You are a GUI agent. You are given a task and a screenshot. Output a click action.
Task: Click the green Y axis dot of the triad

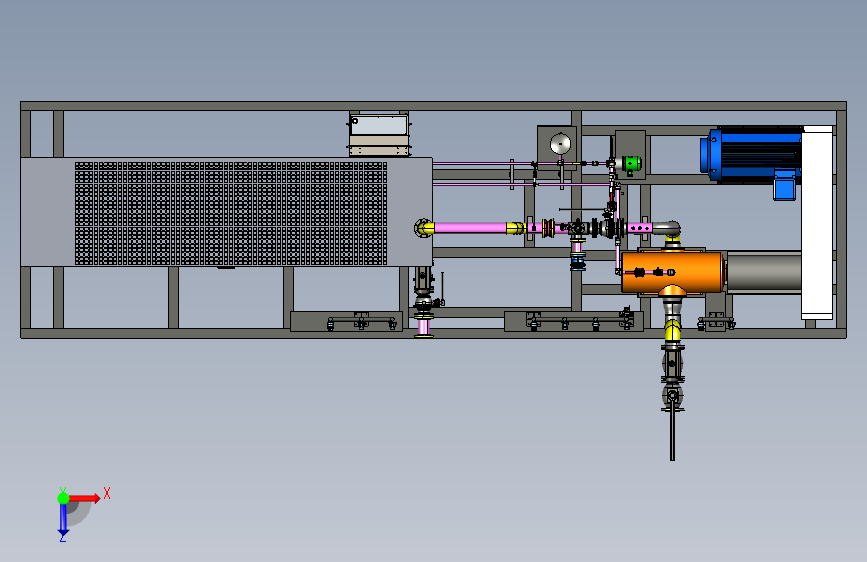(63, 498)
